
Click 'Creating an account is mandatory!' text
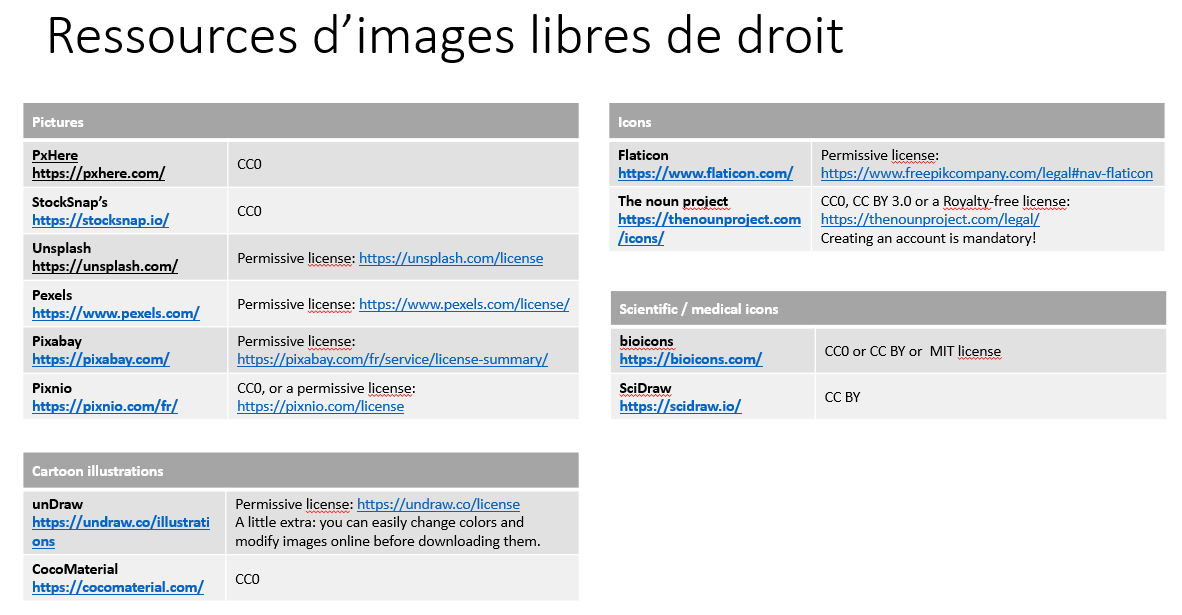coord(928,238)
